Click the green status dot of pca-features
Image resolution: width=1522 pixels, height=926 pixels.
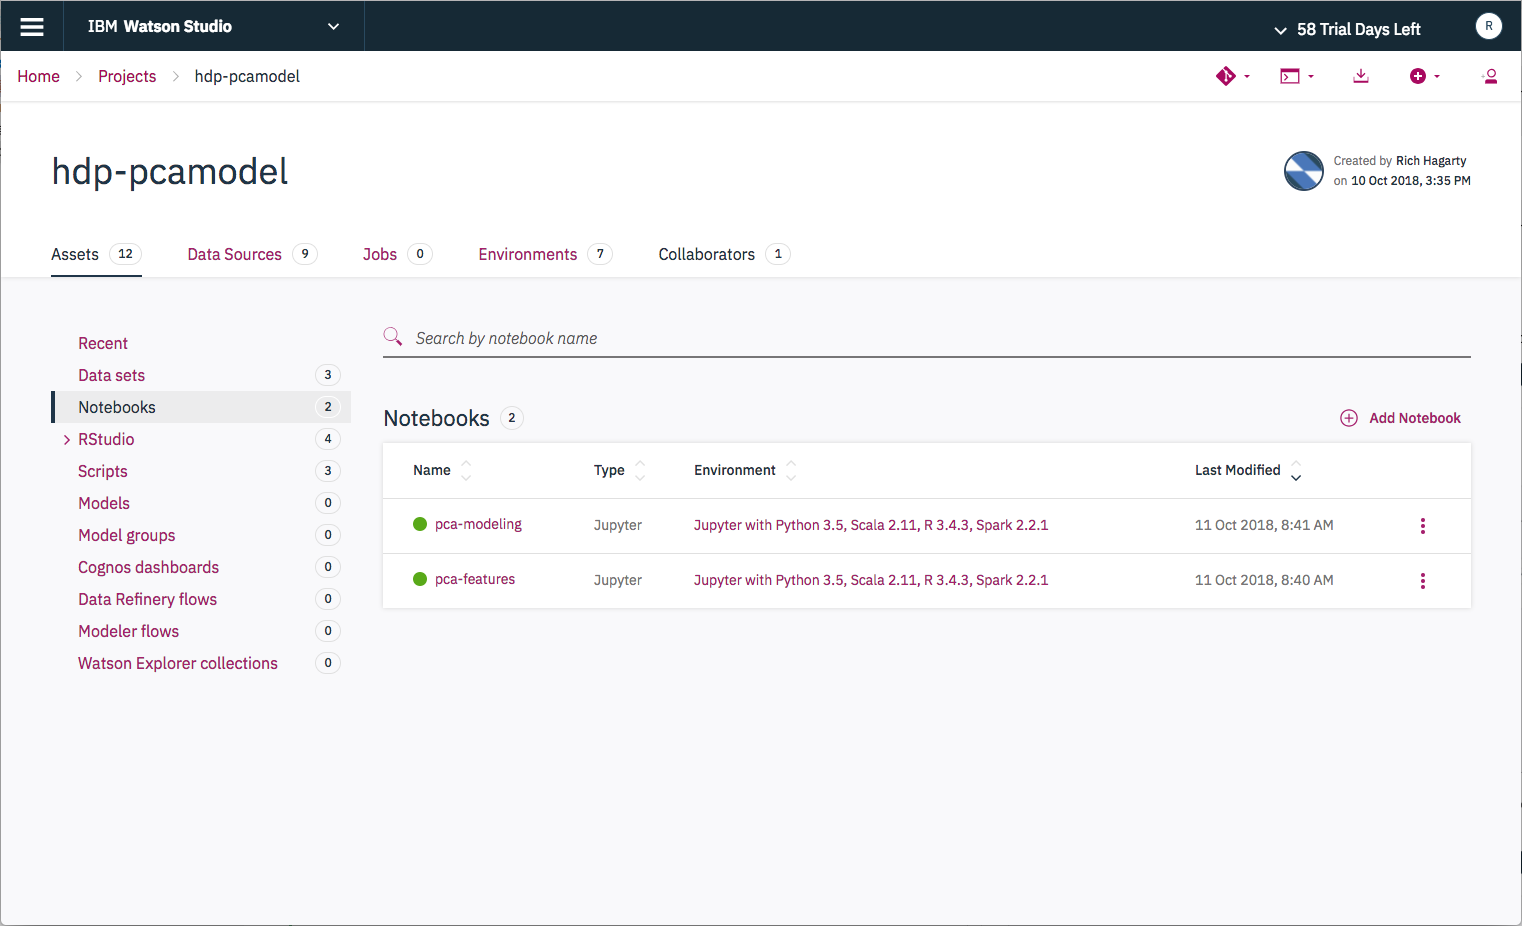(x=420, y=579)
